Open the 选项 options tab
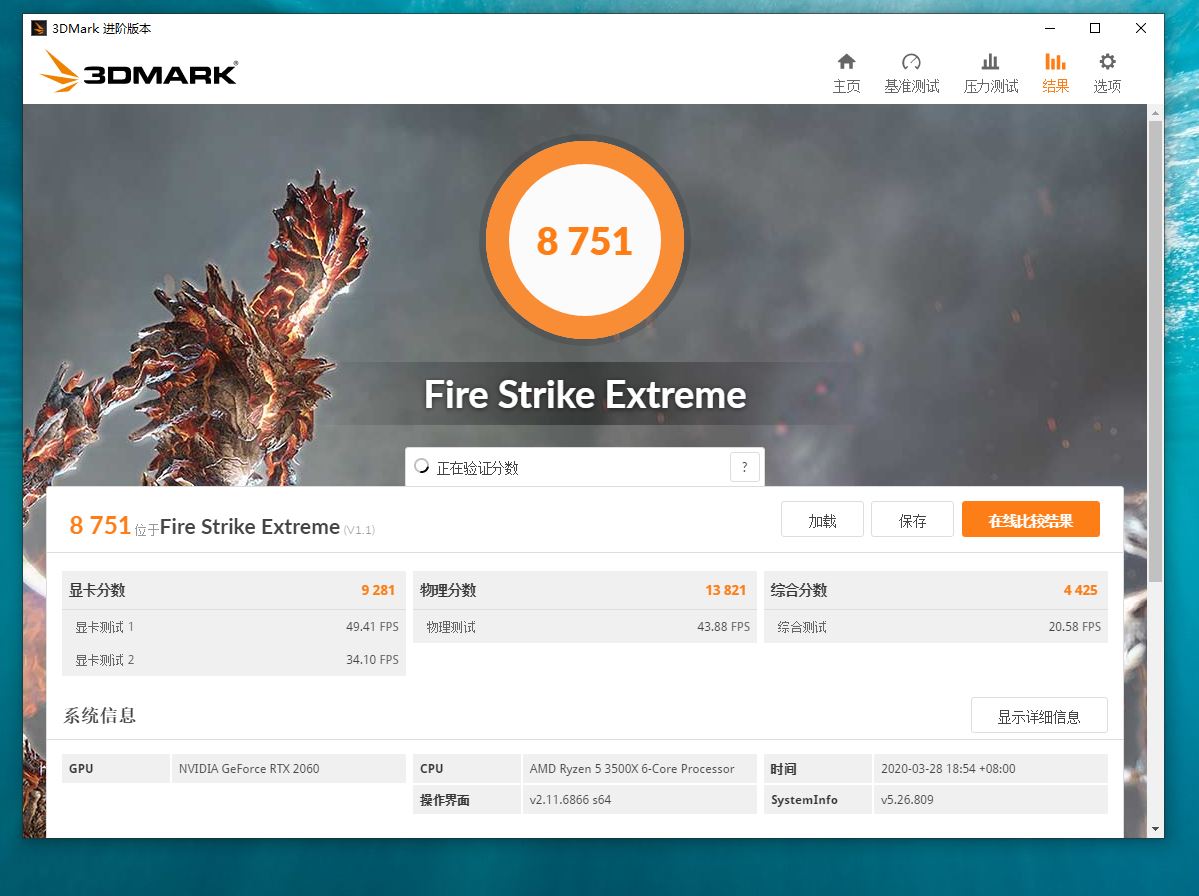Image resolution: width=1199 pixels, height=896 pixels. click(1106, 73)
